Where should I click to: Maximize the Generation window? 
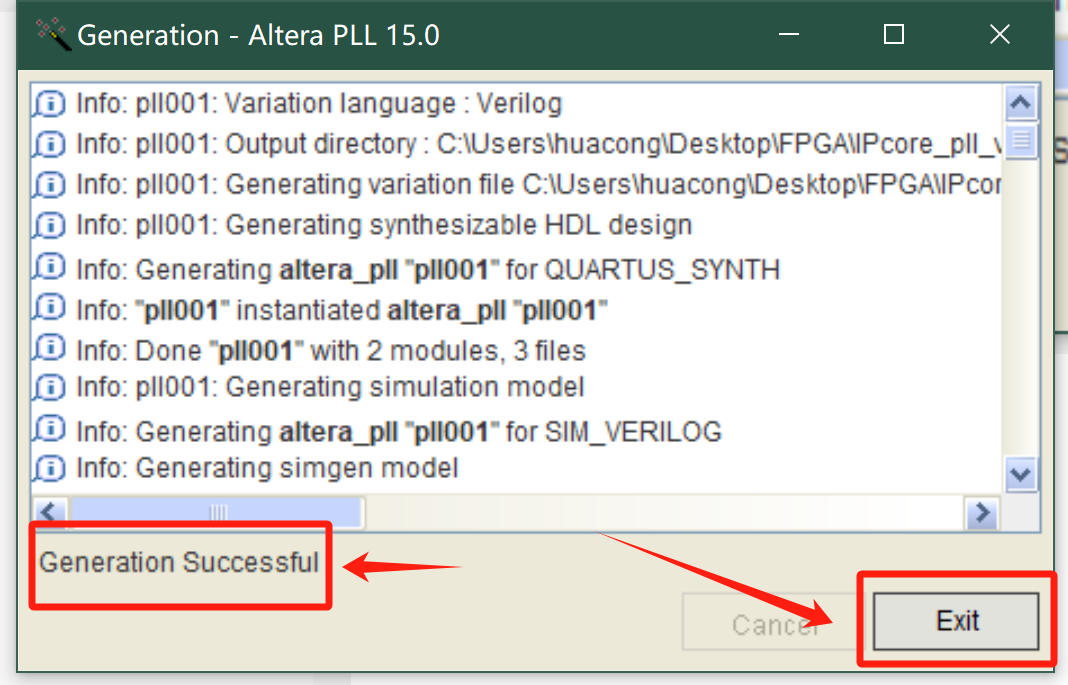click(x=894, y=34)
